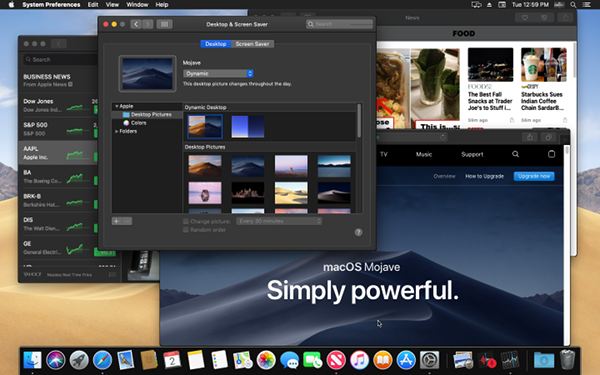
Task: Click Apple site search magnifier icon
Action: [515, 154]
